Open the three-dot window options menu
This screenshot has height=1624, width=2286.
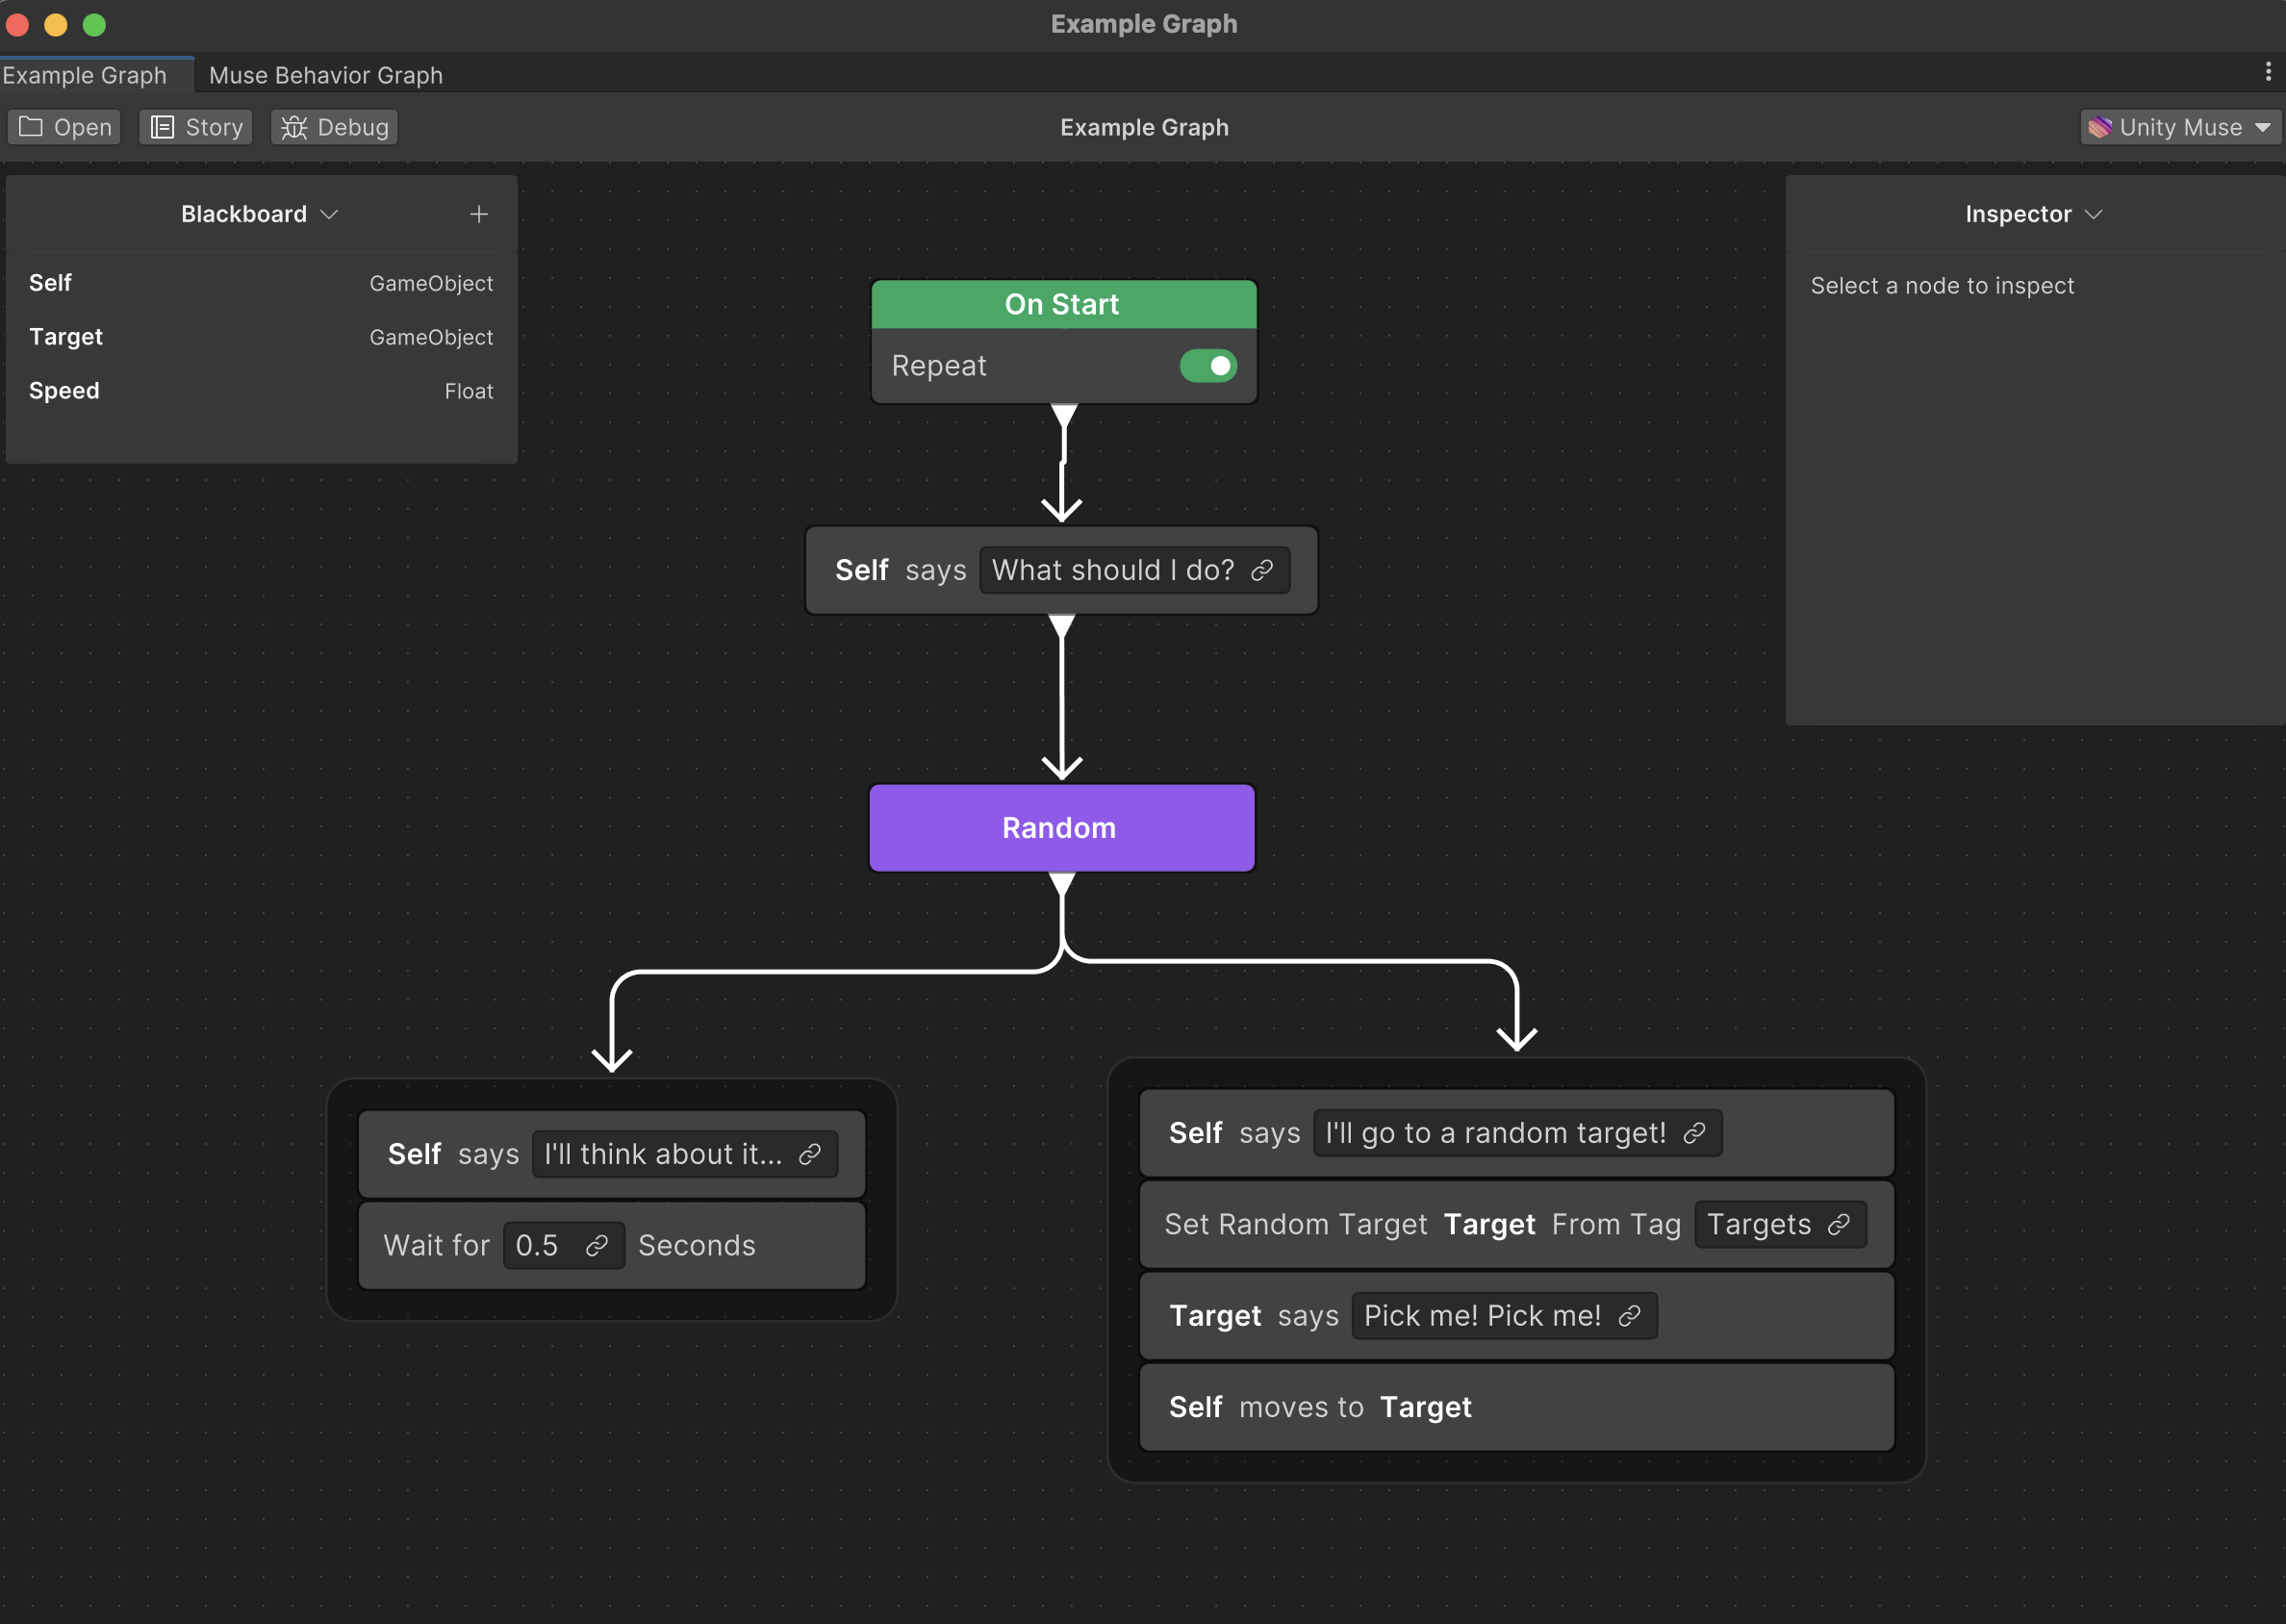click(2267, 72)
